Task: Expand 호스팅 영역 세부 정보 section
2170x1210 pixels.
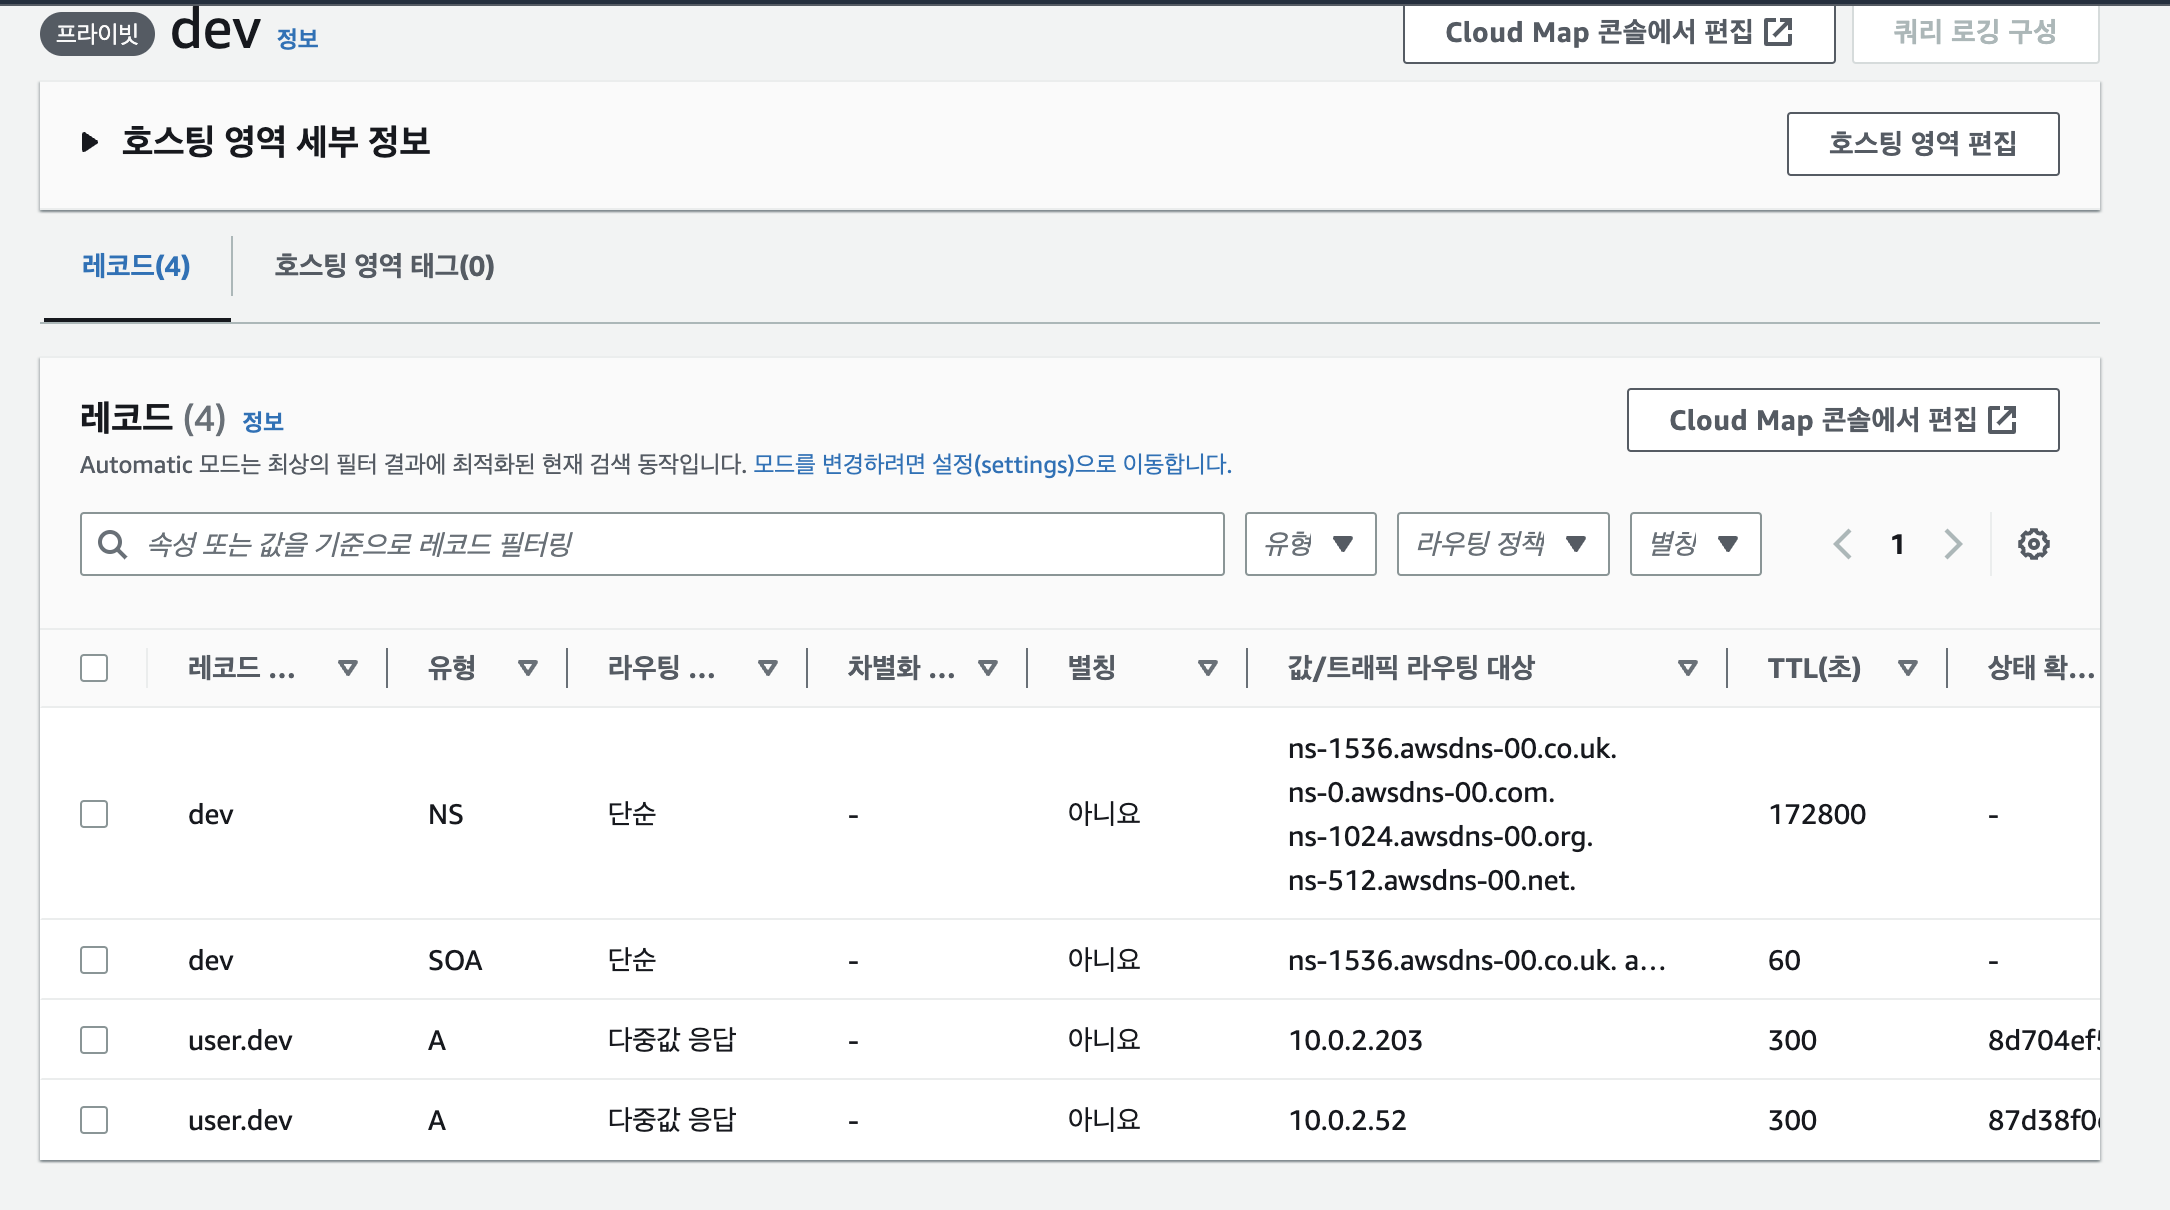Action: 90,142
